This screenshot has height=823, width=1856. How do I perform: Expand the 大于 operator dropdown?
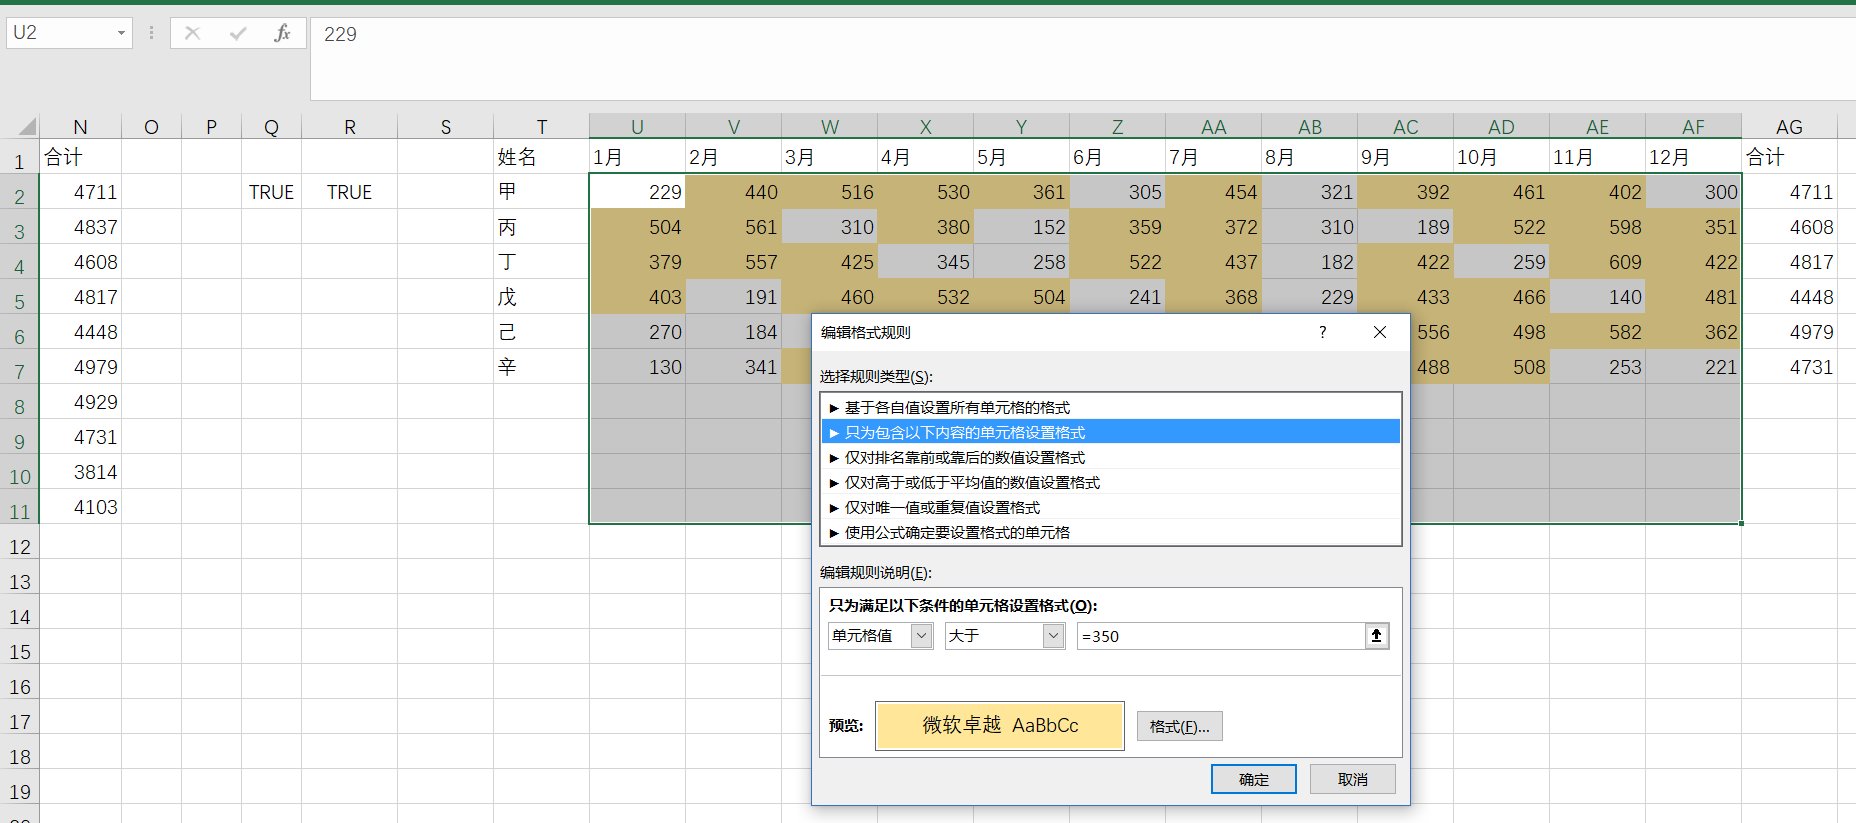point(1053,636)
